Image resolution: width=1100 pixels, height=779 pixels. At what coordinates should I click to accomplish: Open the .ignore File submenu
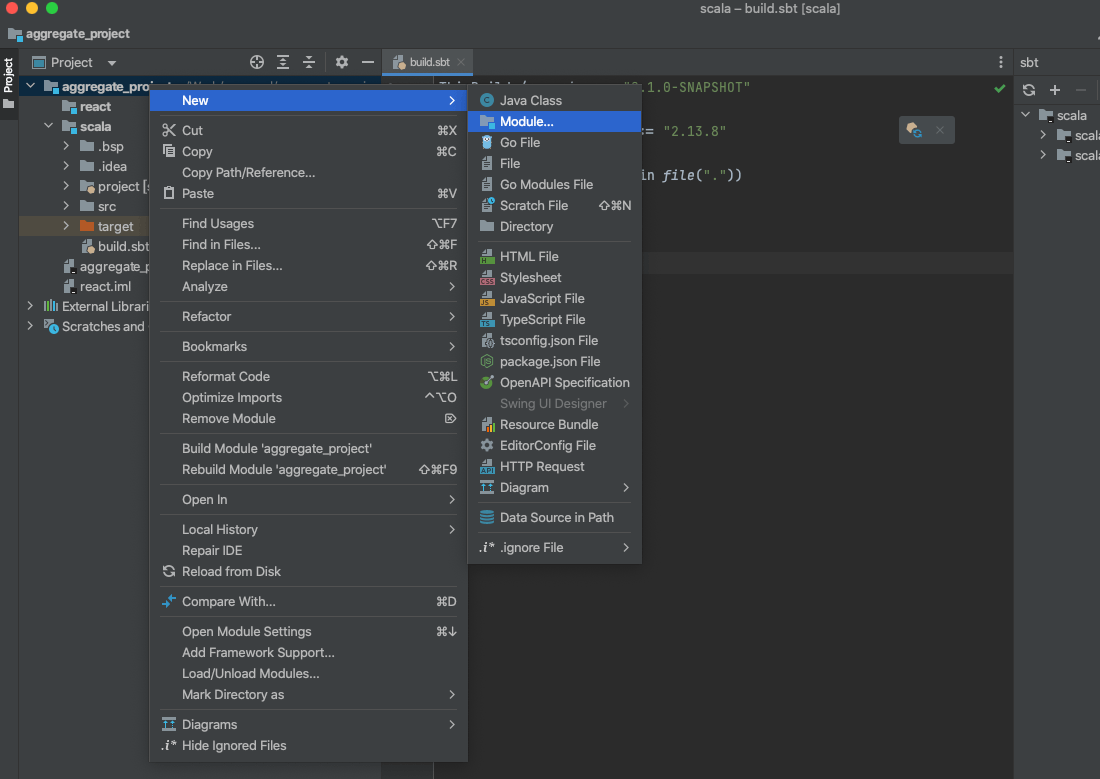pyautogui.click(x=555, y=547)
